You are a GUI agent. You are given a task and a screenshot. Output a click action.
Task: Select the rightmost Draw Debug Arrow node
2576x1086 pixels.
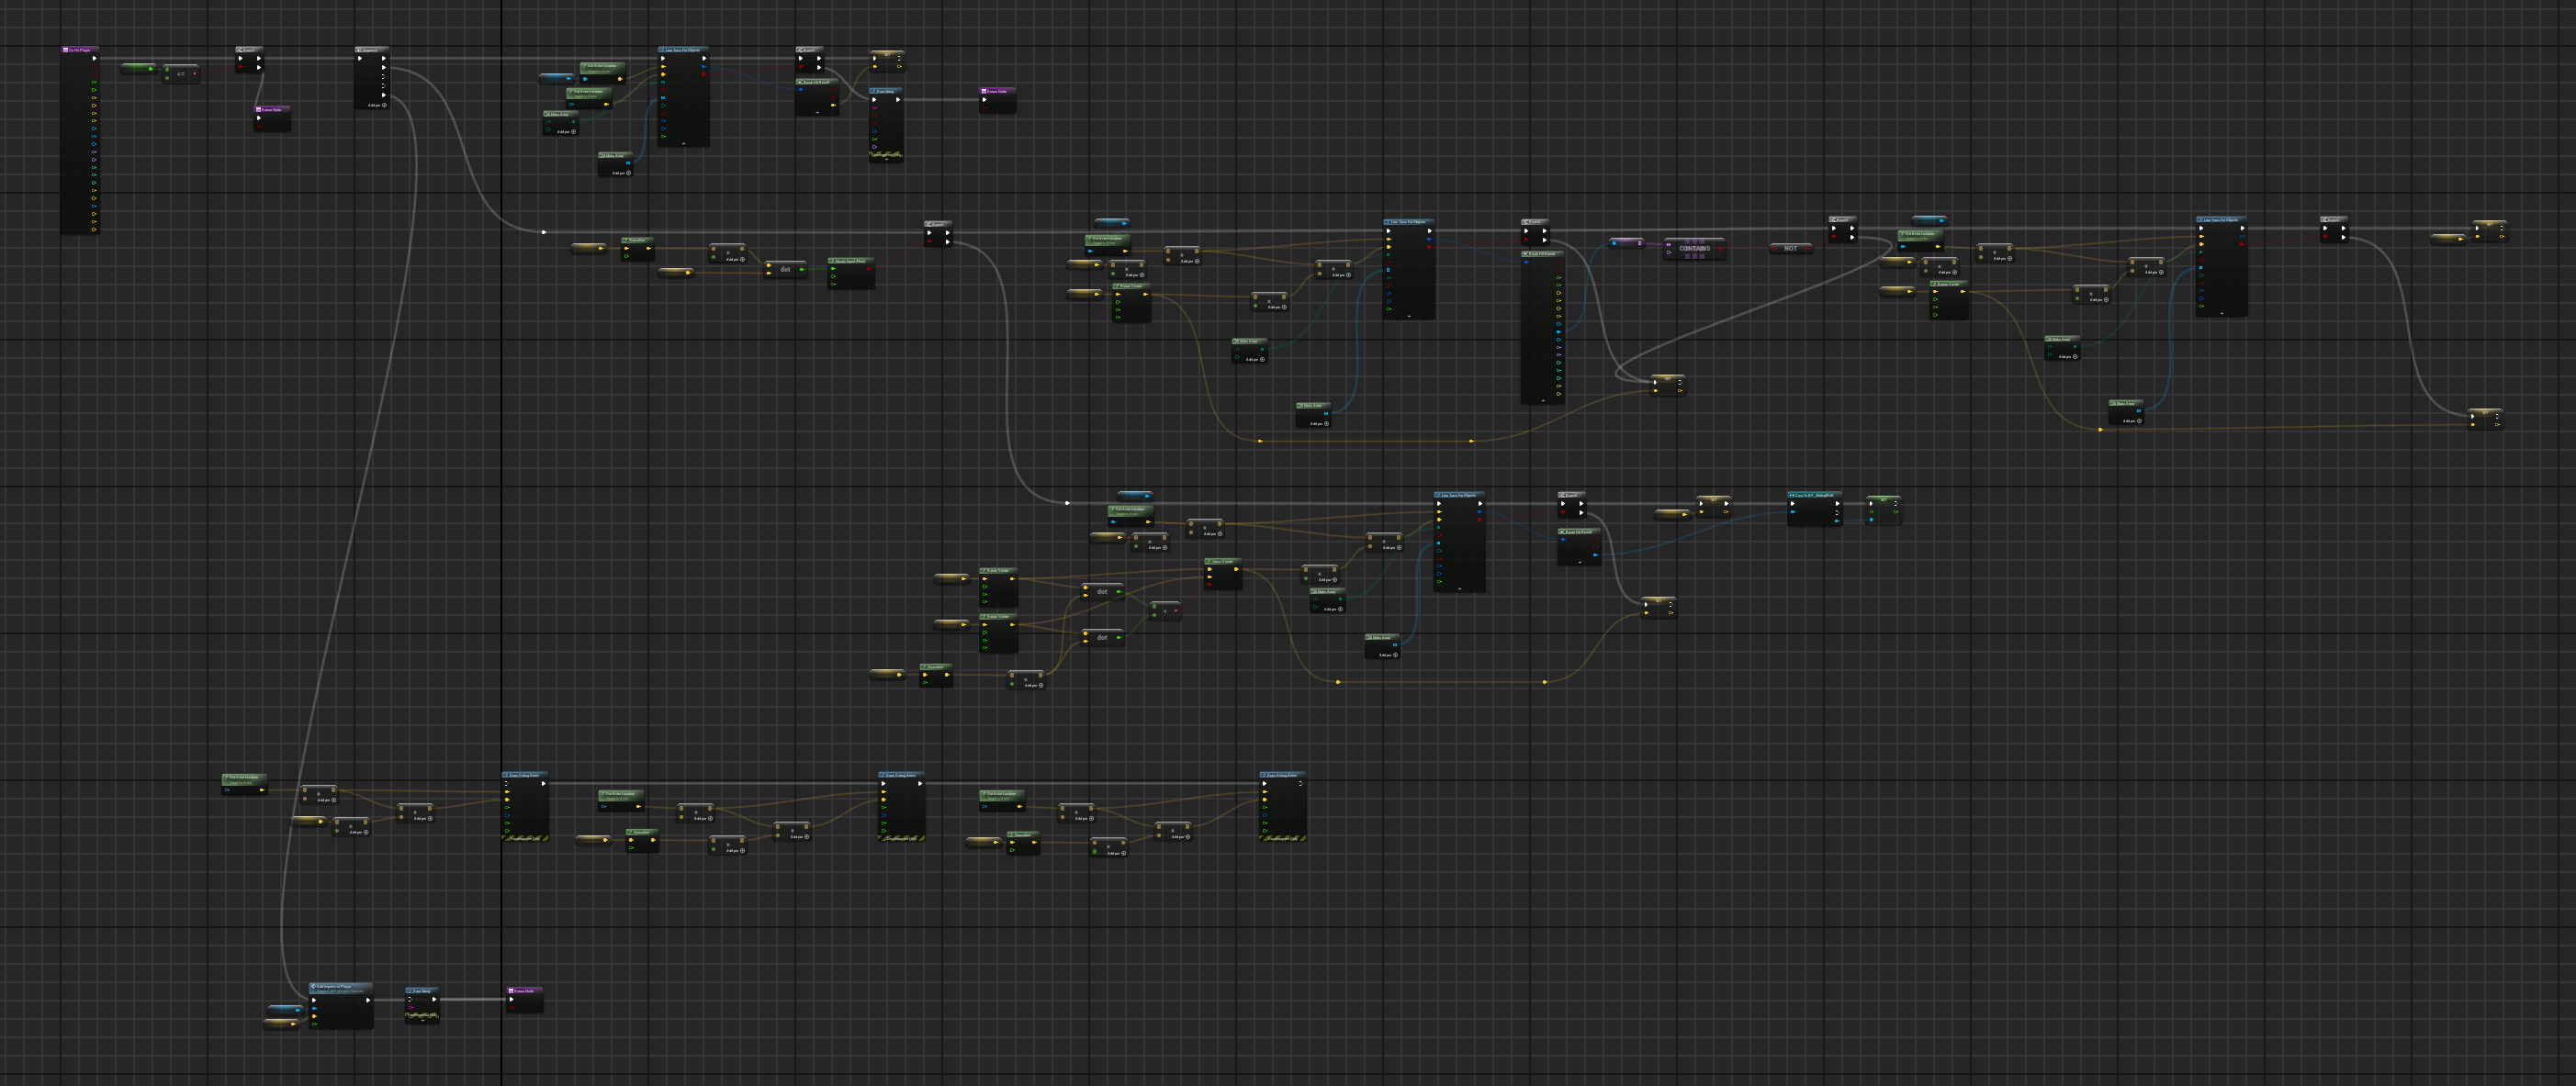click(1283, 806)
